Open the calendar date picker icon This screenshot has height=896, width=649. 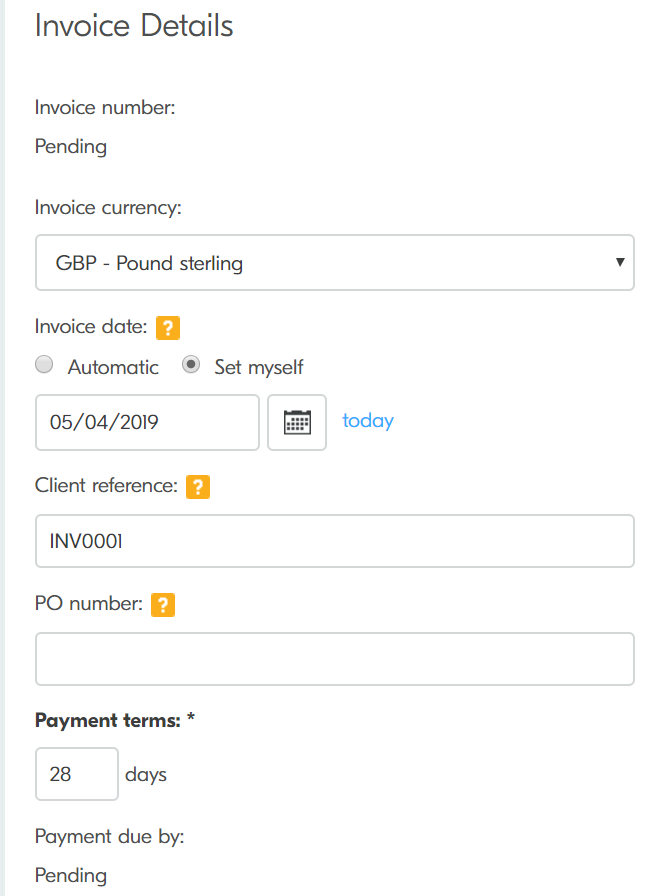[297, 422]
